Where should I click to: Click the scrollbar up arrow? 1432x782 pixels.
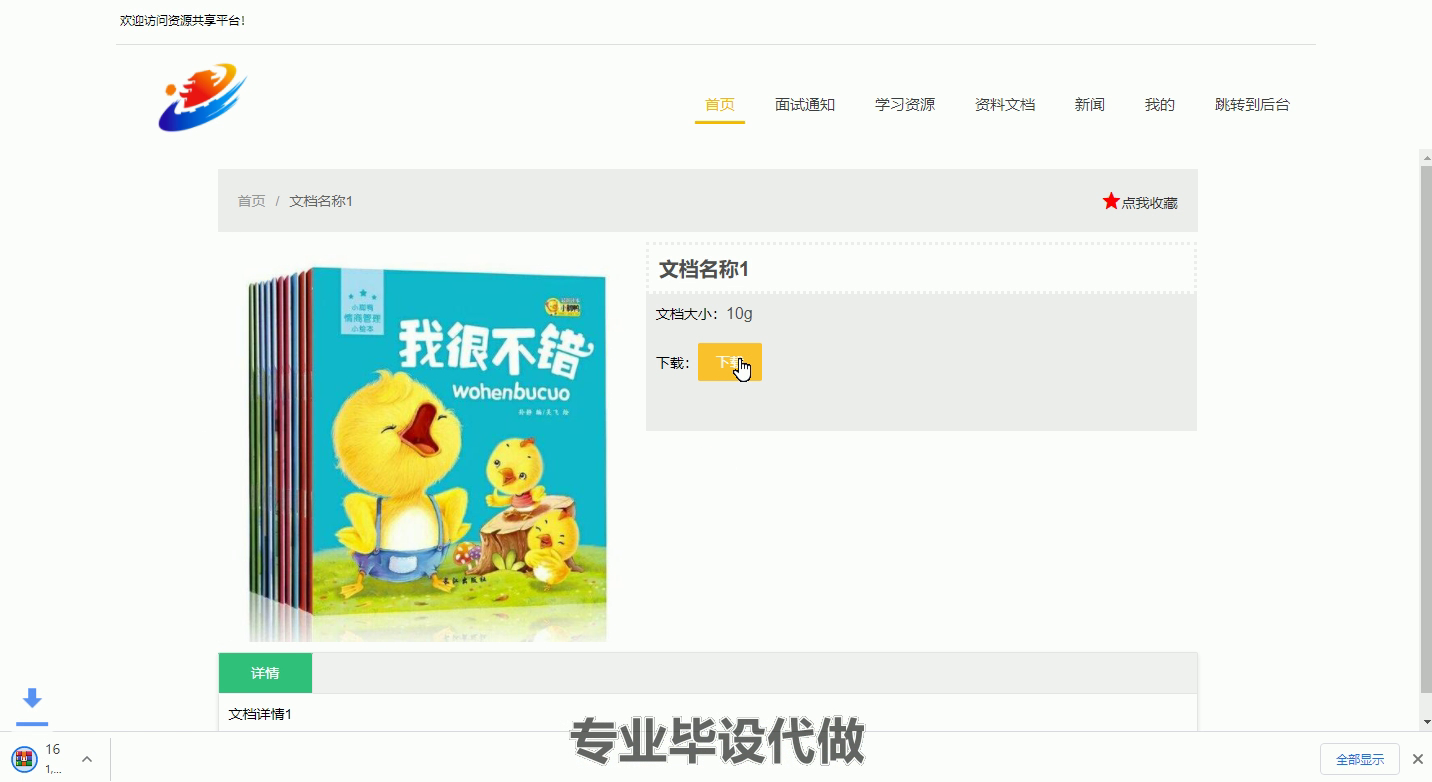(1426, 157)
